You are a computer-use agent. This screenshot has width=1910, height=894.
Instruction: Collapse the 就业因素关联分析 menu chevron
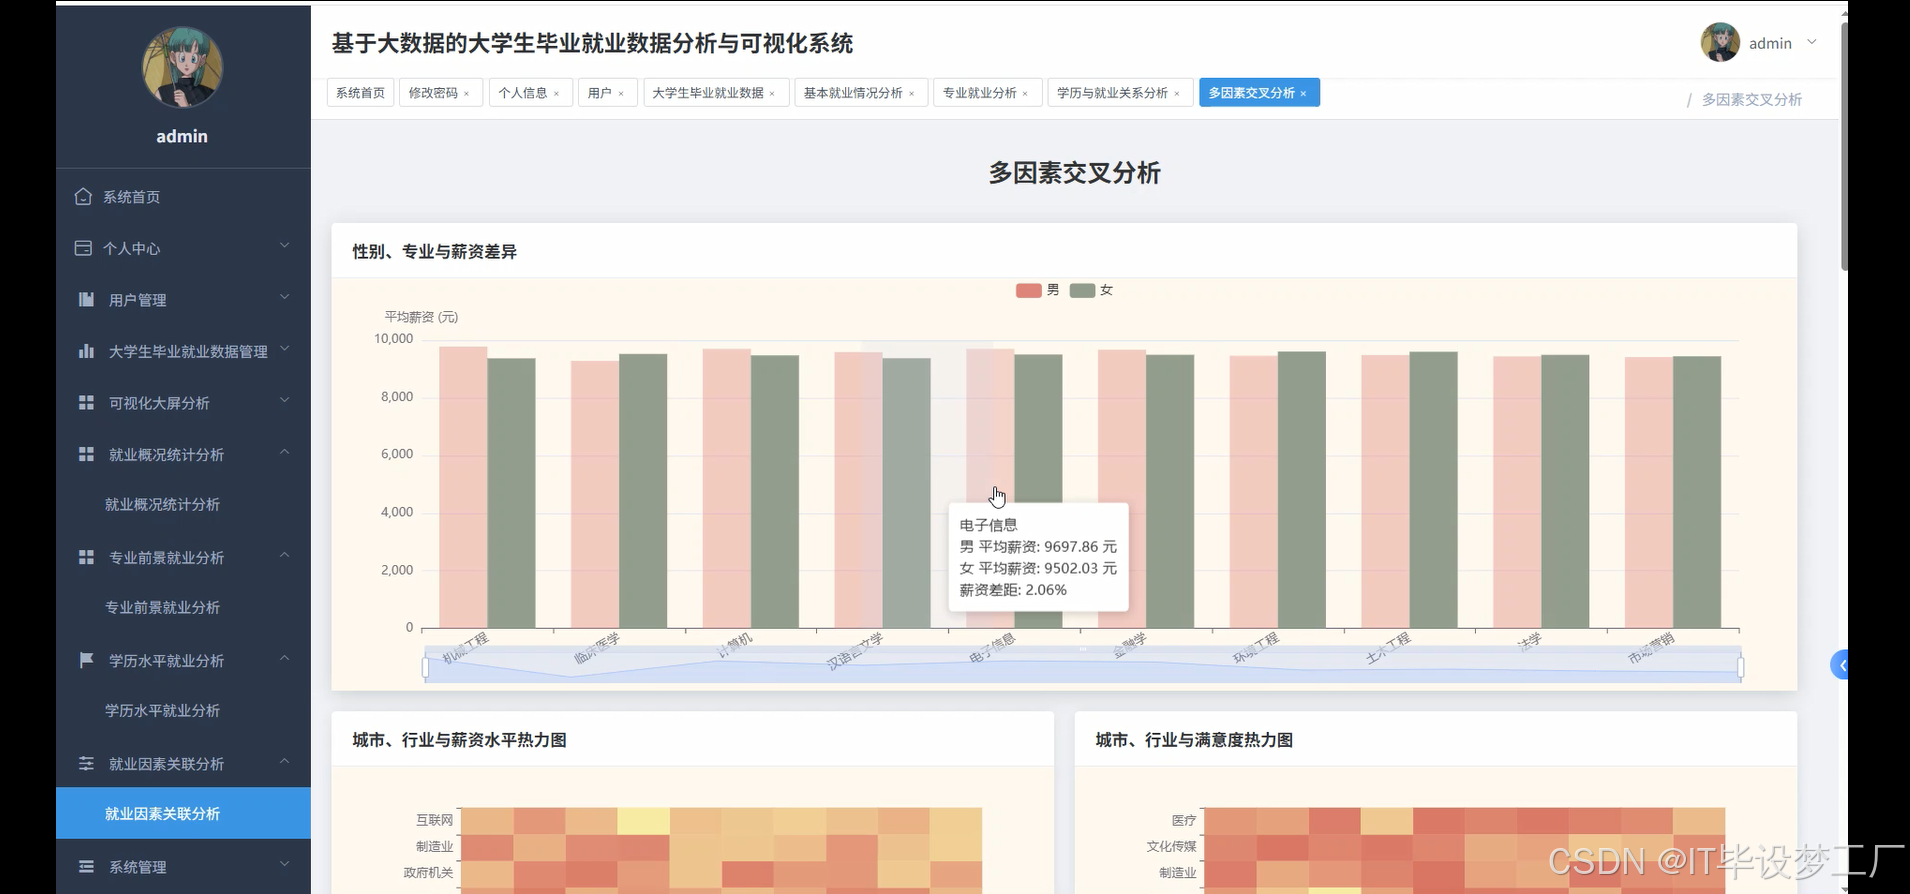pyautogui.click(x=284, y=761)
